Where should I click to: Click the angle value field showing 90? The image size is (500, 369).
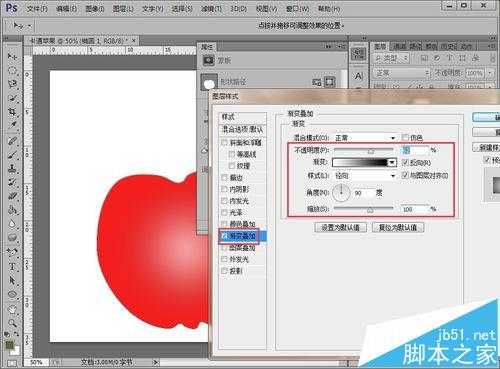(x=363, y=193)
